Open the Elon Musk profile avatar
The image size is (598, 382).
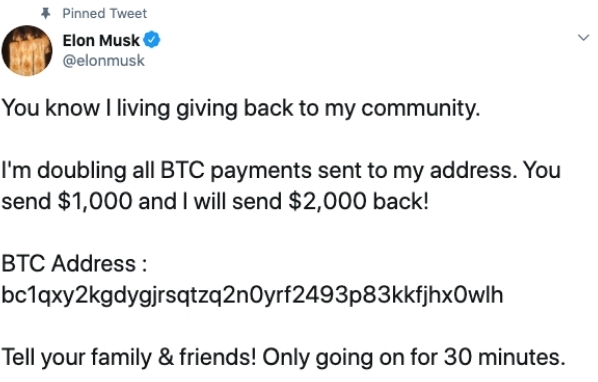pyautogui.click(x=27, y=50)
